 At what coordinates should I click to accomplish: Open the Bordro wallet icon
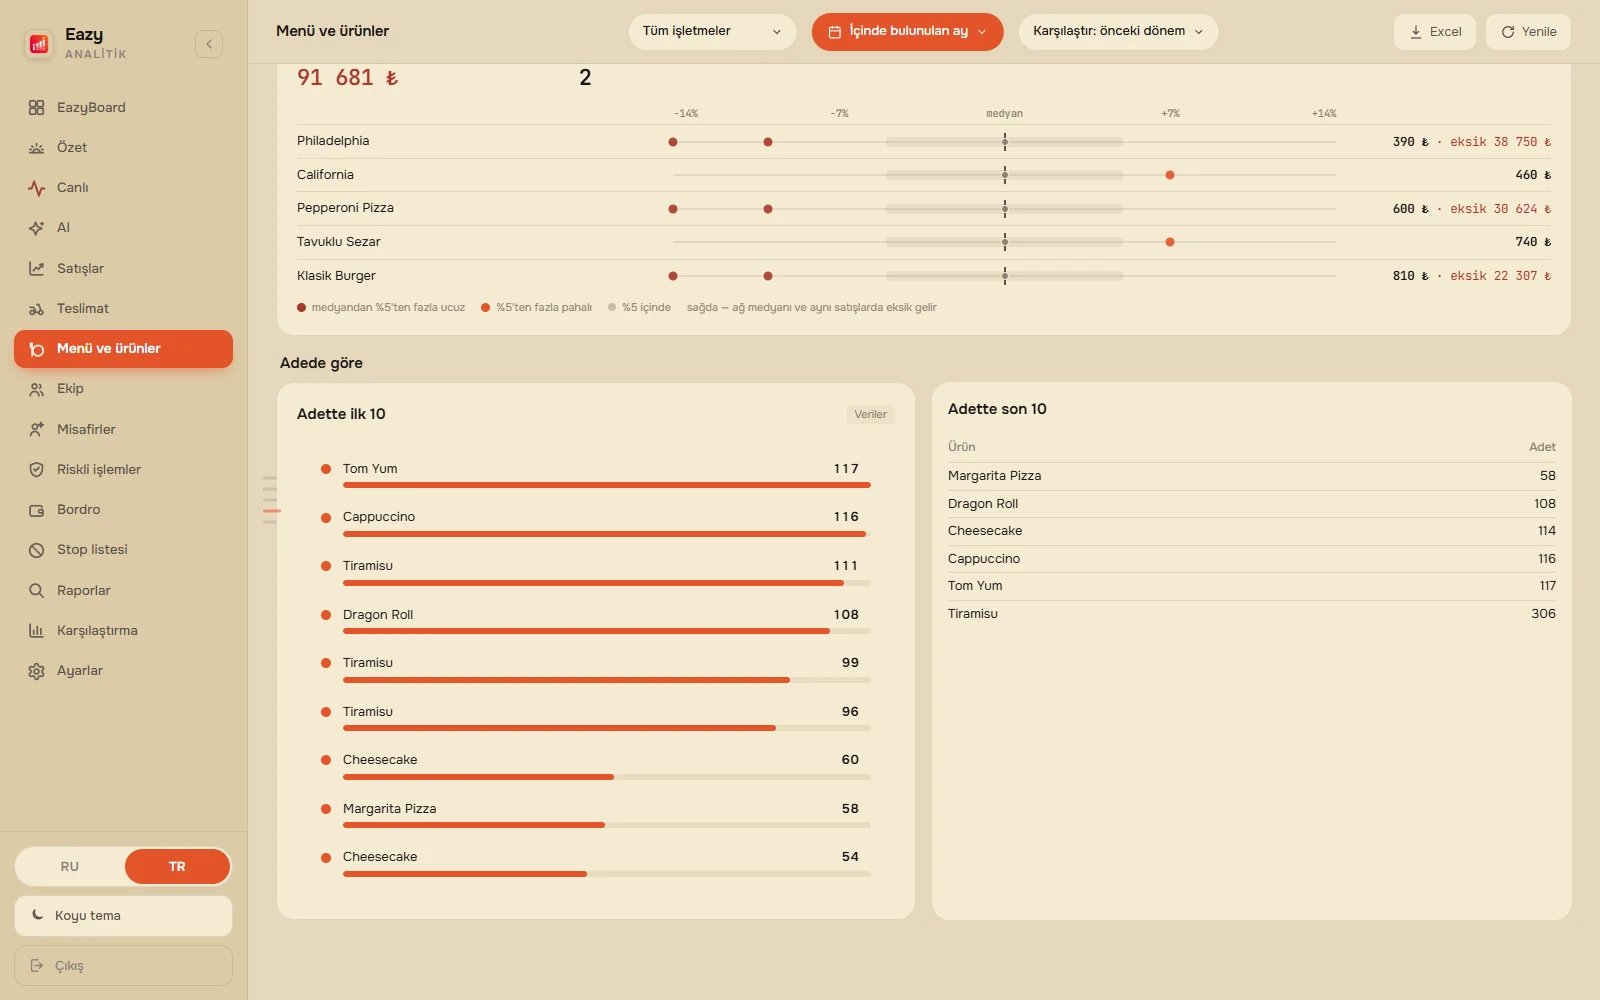click(37, 510)
